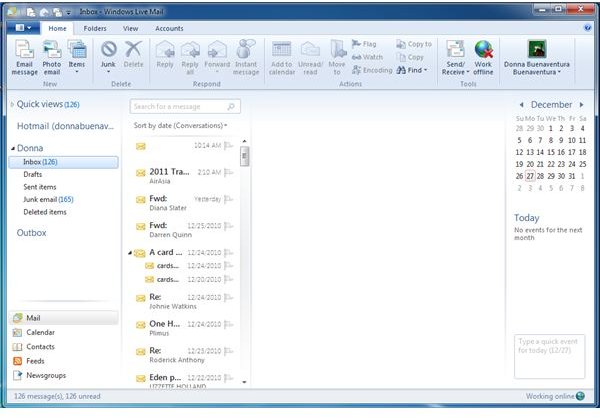This screenshot has width=600, height=418.
Task: Flag the Darren Quinn message
Action: pyautogui.click(x=228, y=226)
